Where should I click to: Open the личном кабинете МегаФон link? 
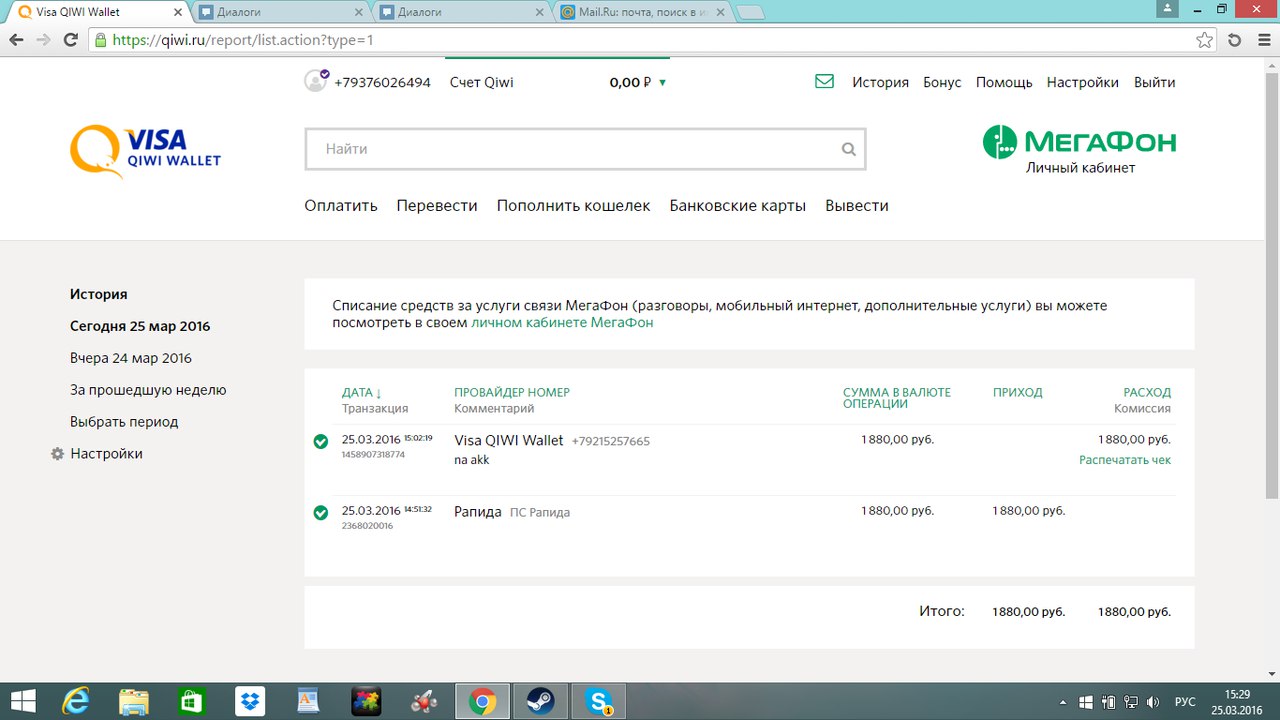tap(562, 323)
